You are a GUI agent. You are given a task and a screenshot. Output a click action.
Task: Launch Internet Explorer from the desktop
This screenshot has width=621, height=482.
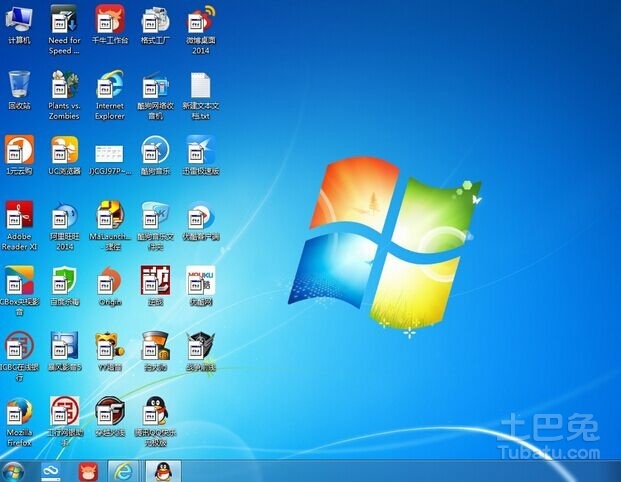(x=110, y=85)
